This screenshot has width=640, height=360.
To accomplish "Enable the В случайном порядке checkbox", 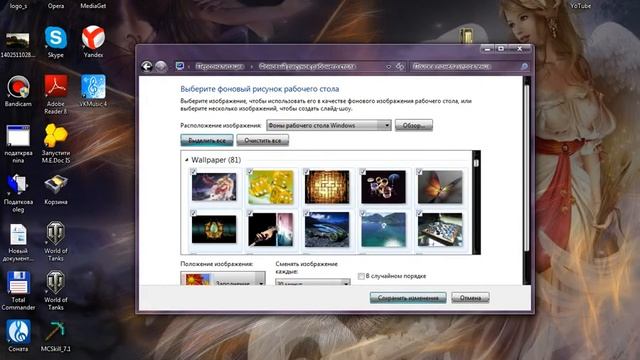I will (x=361, y=276).
